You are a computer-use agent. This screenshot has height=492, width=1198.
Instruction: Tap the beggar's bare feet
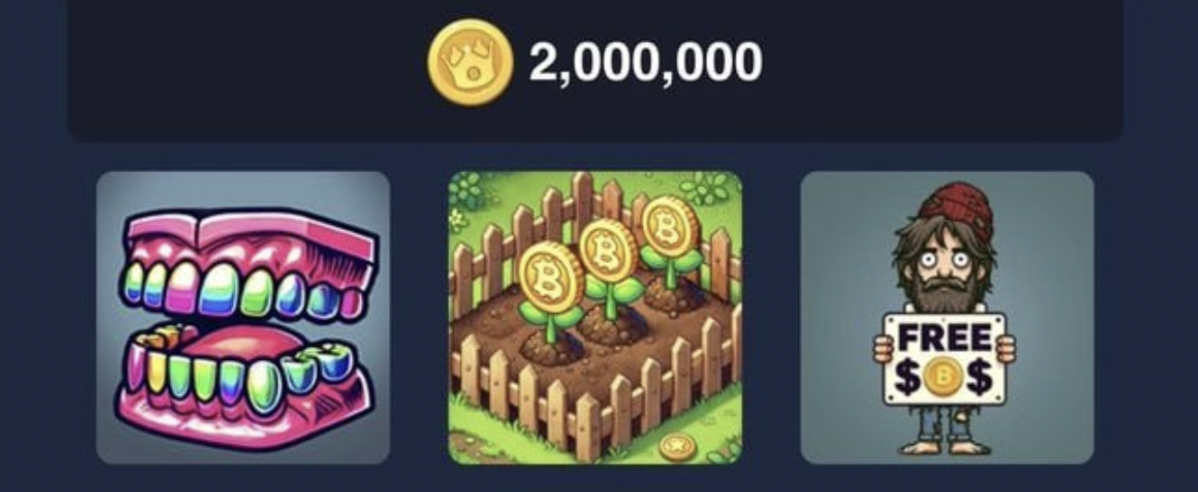[945, 448]
